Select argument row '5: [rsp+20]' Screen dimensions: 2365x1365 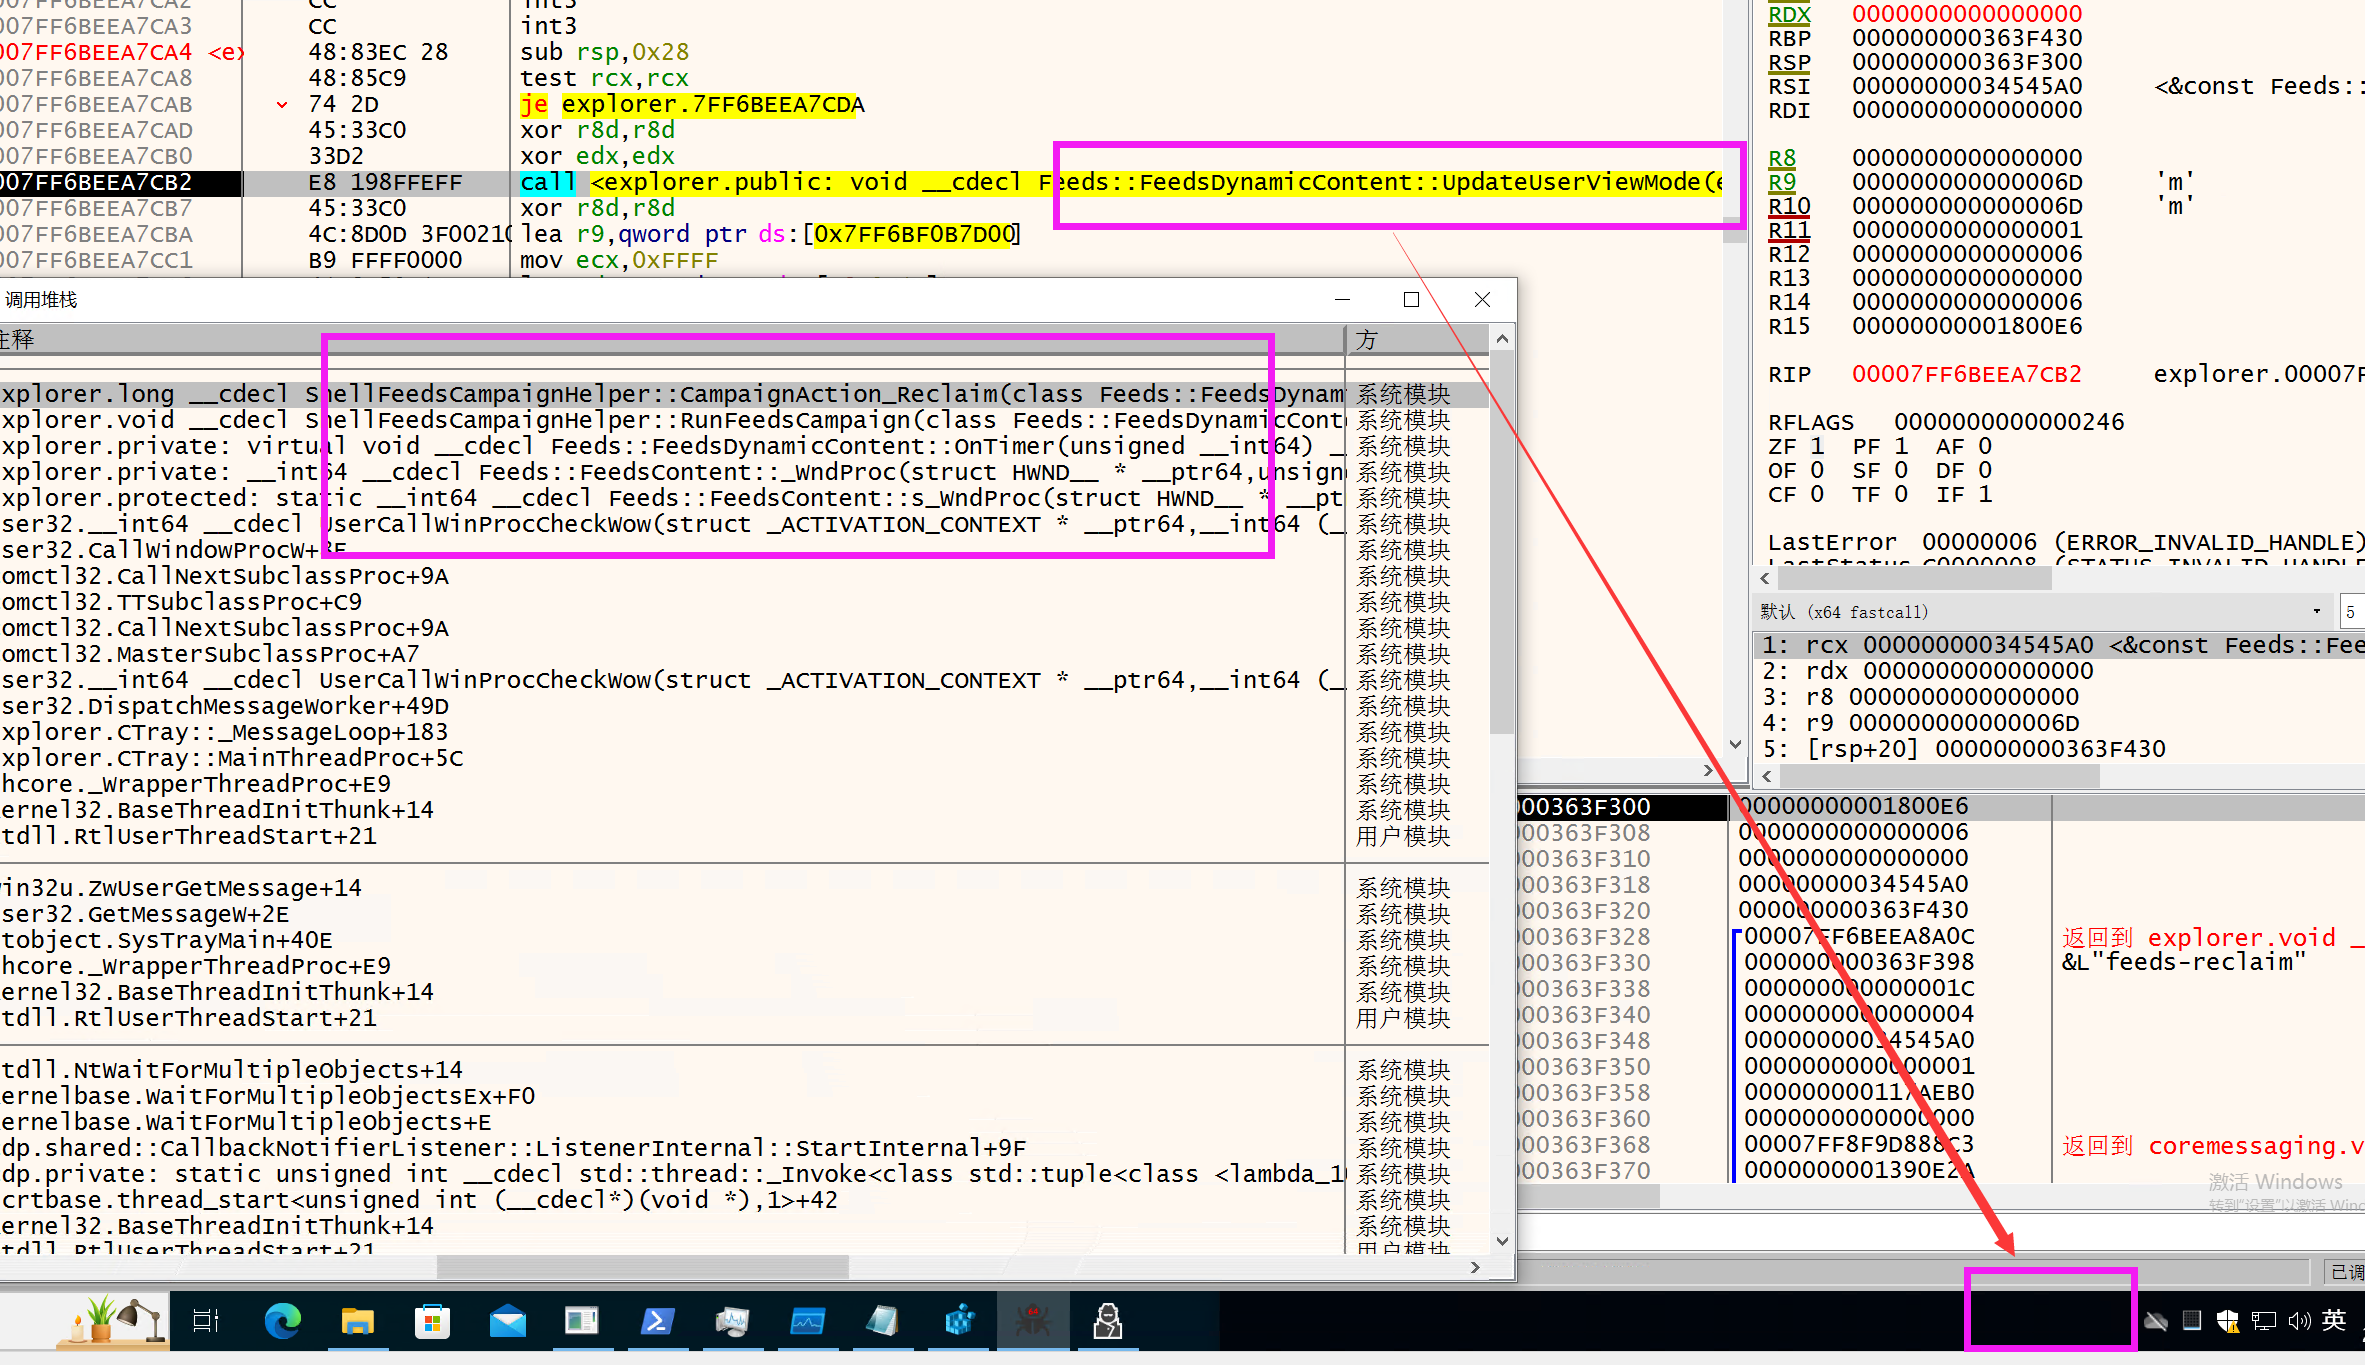pos(2059,749)
